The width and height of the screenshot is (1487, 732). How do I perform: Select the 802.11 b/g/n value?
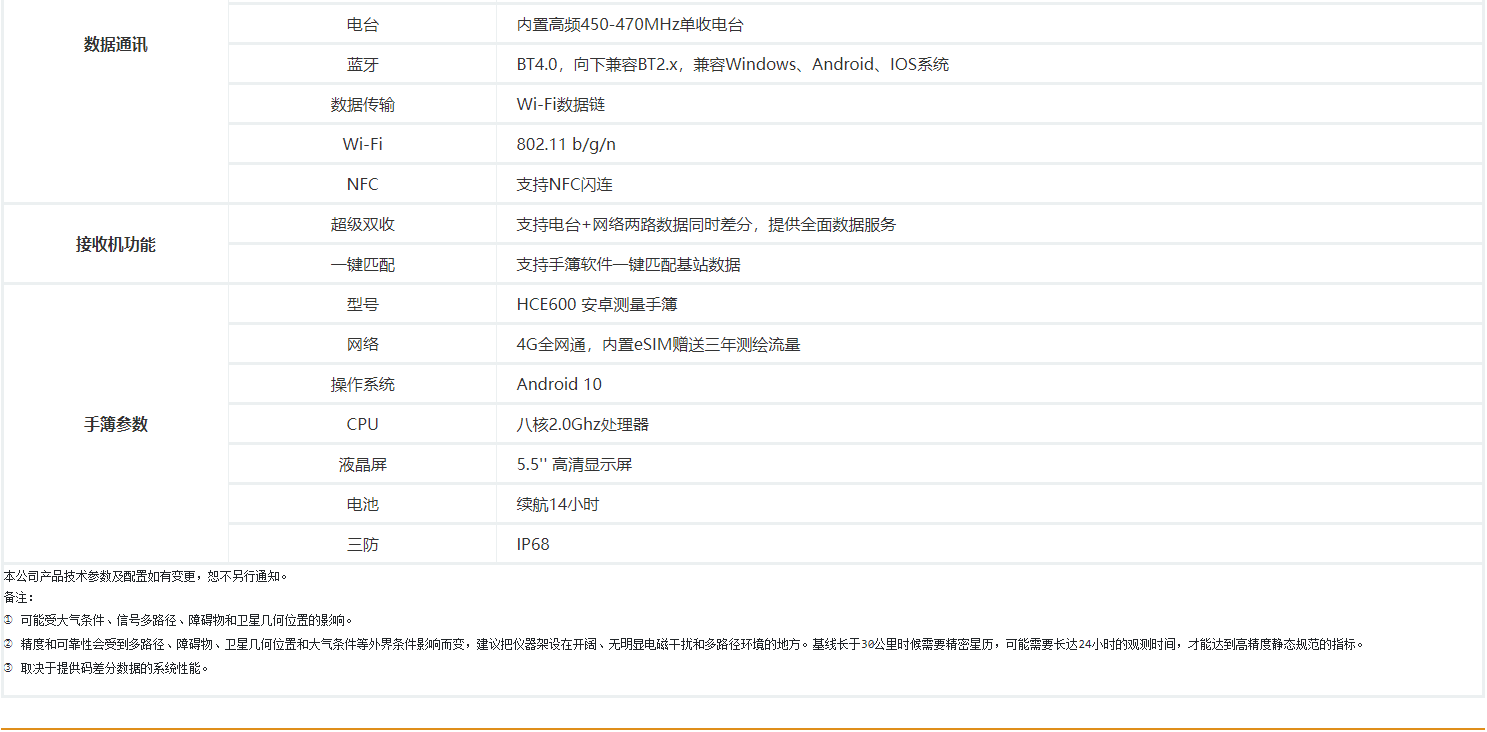tap(566, 145)
